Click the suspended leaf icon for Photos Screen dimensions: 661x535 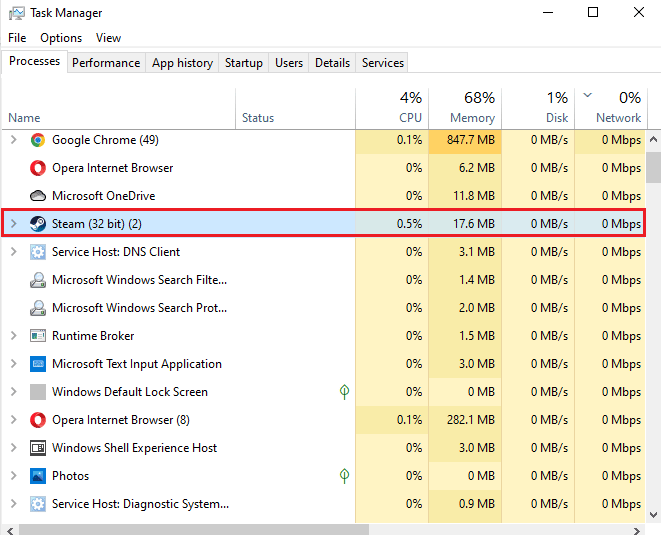point(344,476)
